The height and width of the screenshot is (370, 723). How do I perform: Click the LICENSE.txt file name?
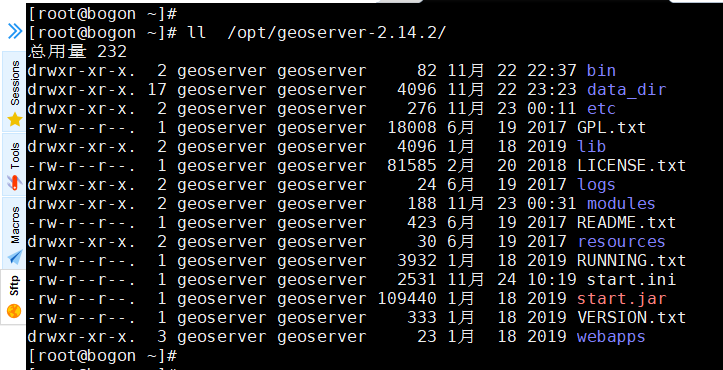pyautogui.click(x=631, y=165)
